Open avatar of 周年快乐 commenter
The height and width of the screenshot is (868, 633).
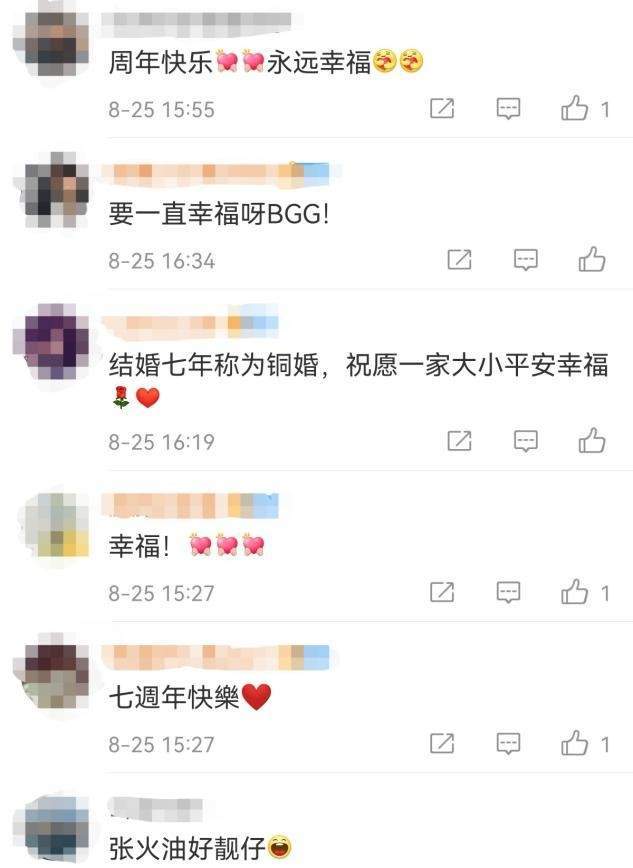tap(51, 40)
